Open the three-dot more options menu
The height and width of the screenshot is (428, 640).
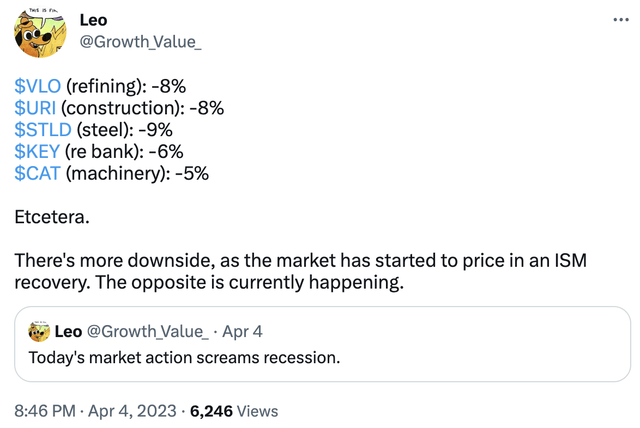tap(621, 20)
